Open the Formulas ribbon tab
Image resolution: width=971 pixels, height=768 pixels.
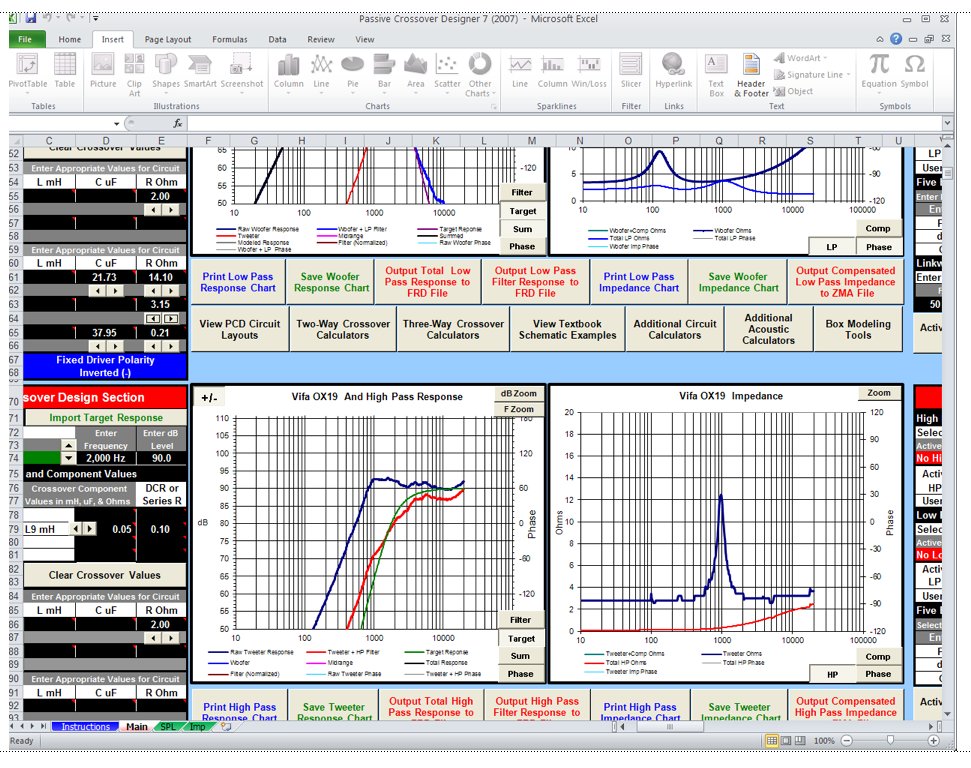click(x=230, y=39)
